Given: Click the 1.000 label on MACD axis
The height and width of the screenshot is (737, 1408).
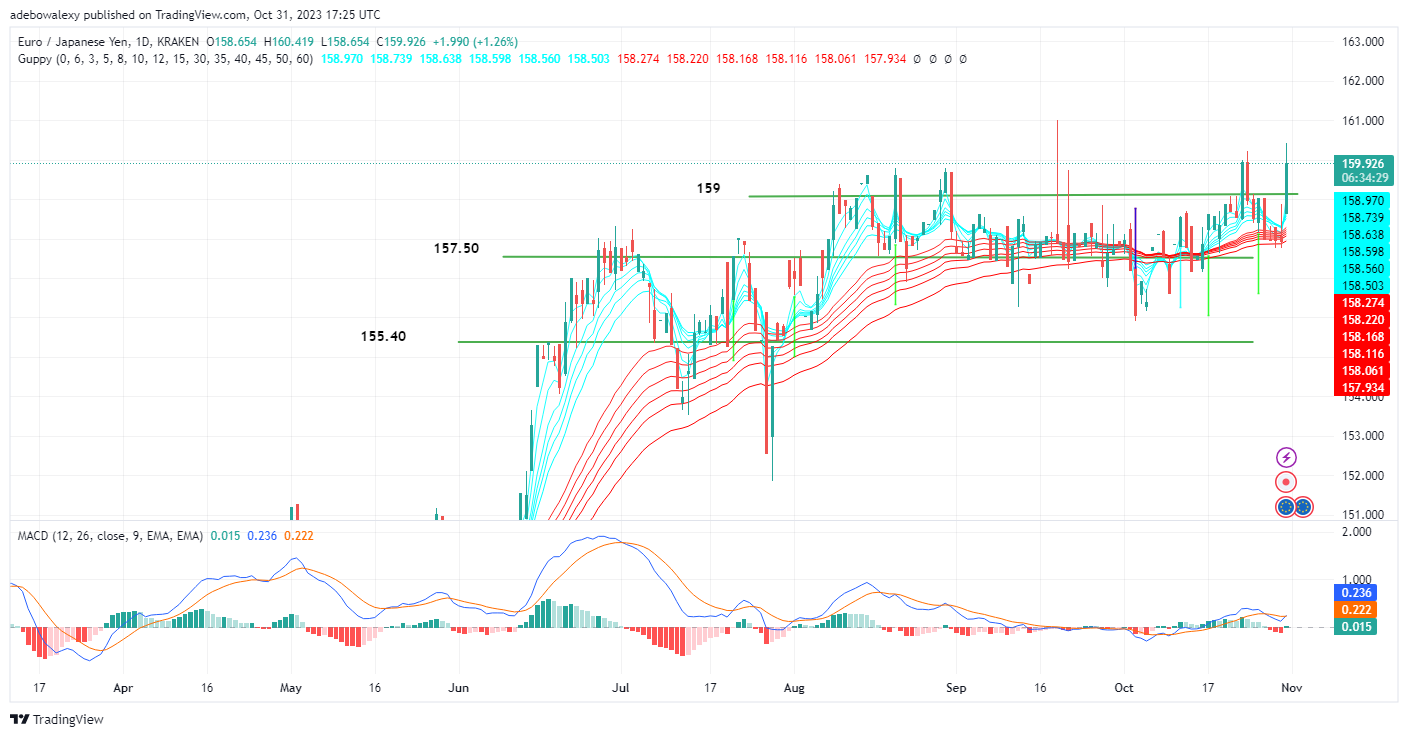Looking at the screenshot, I should (1356, 580).
